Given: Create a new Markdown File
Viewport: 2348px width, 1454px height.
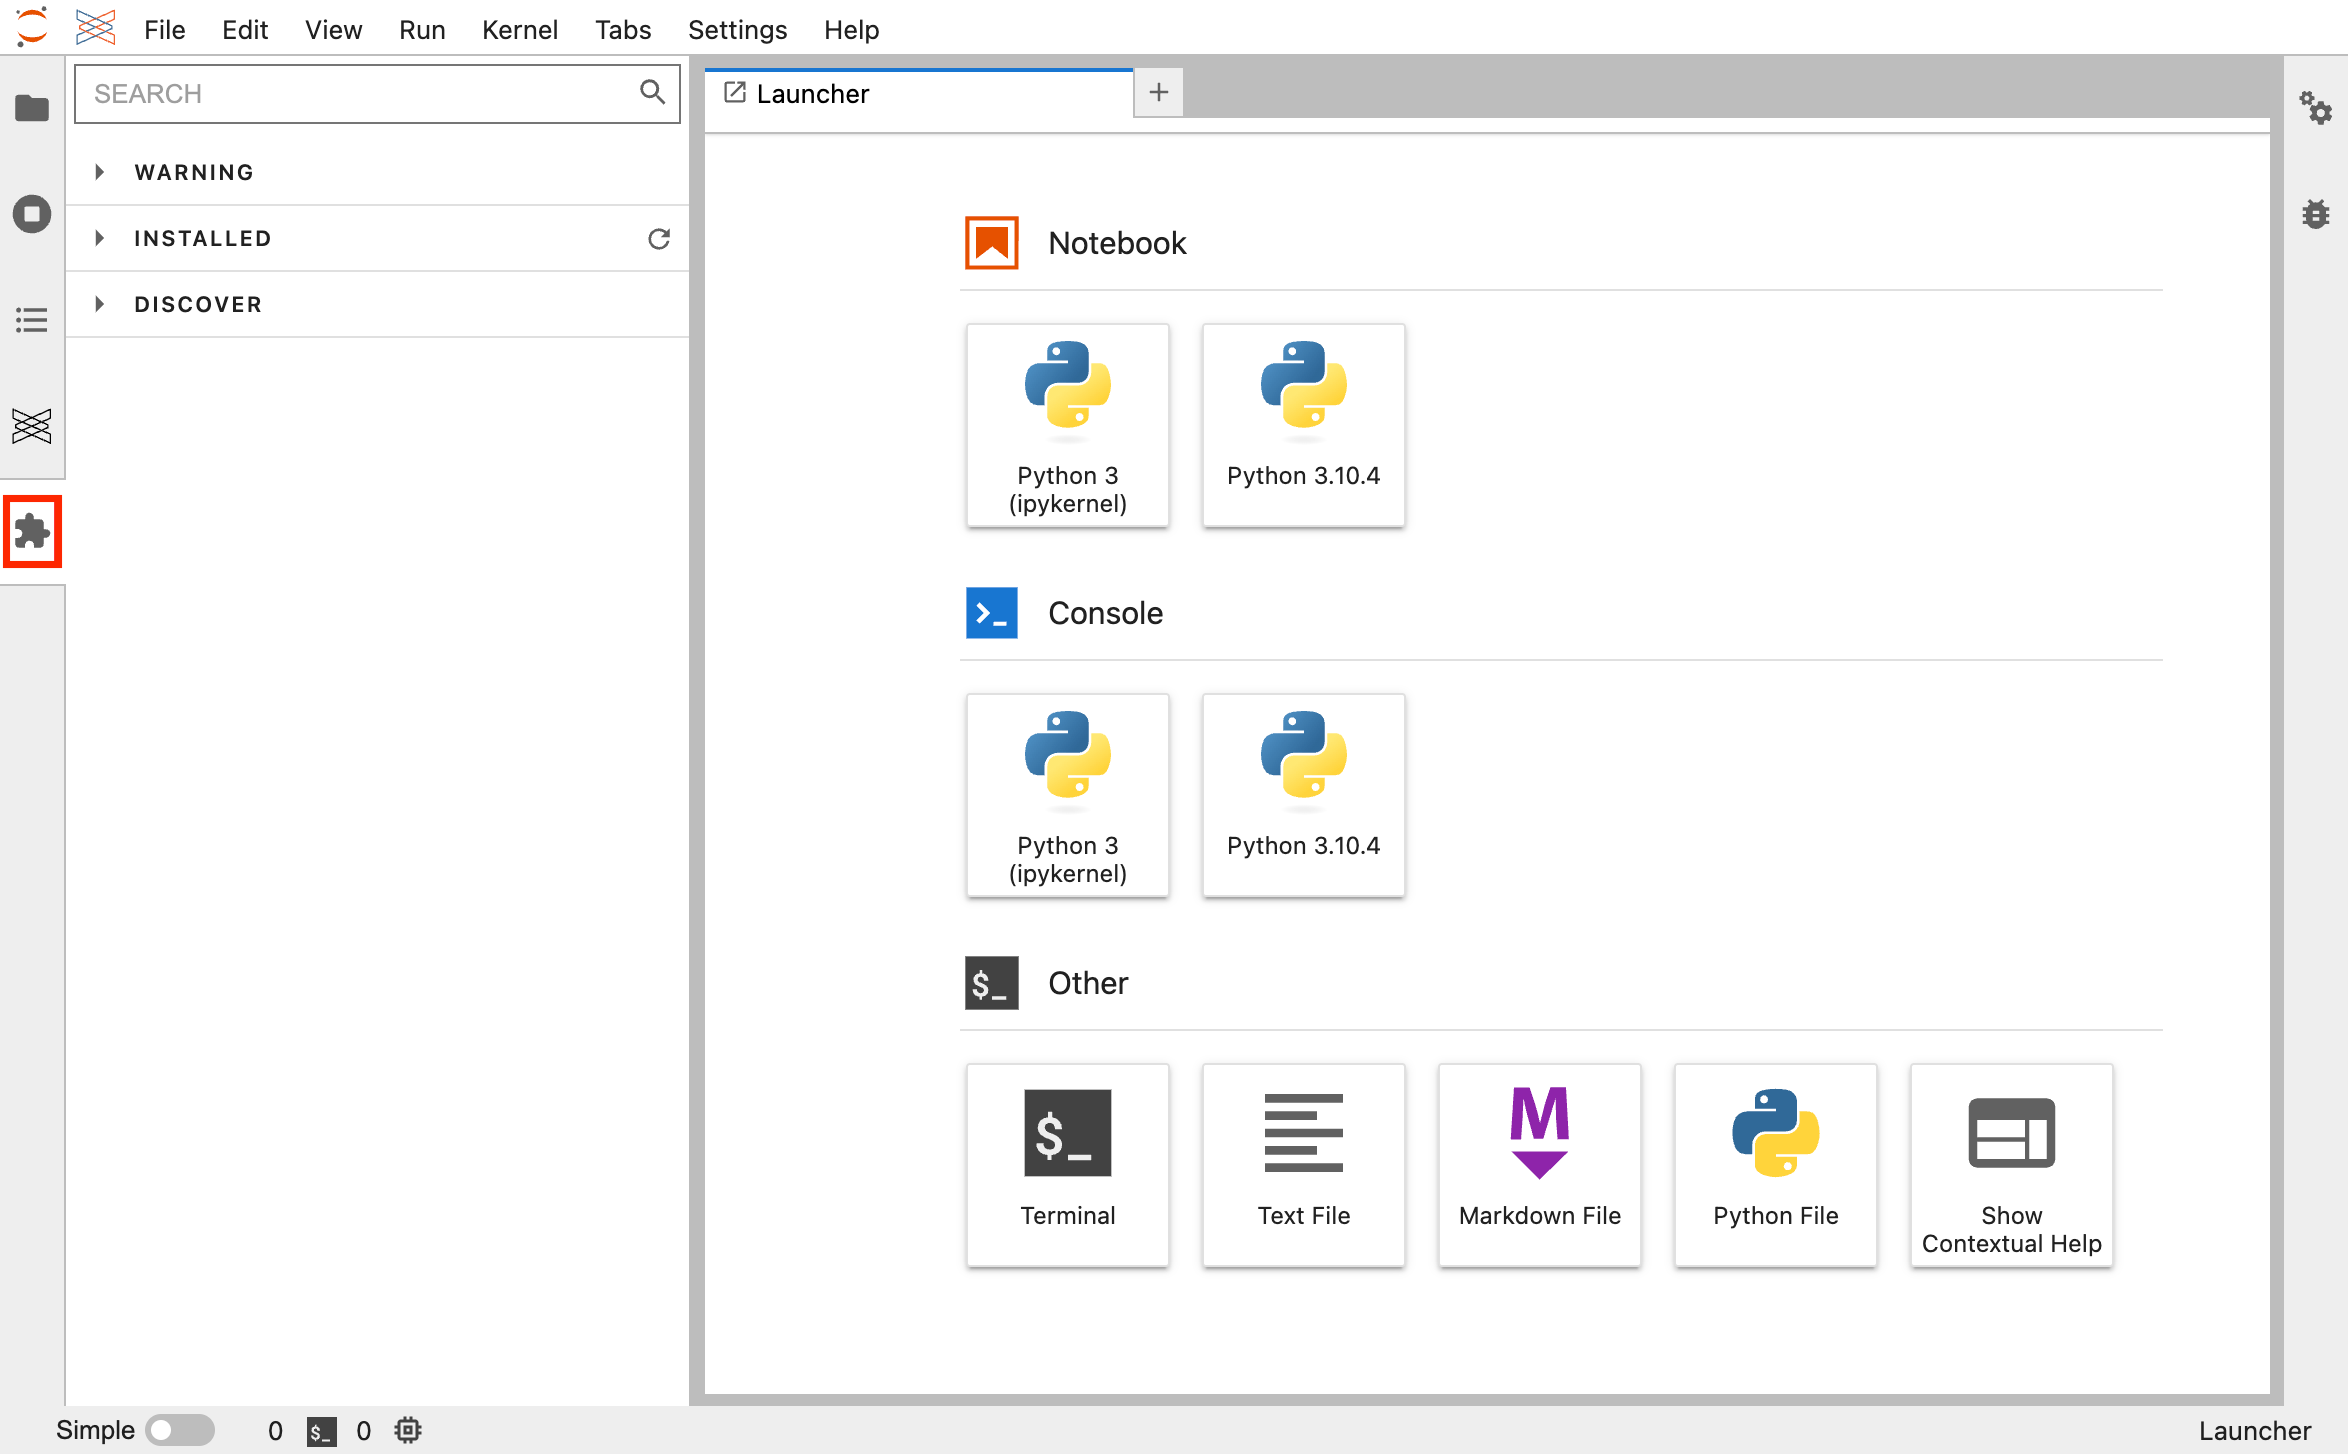Looking at the screenshot, I should click(x=1539, y=1164).
